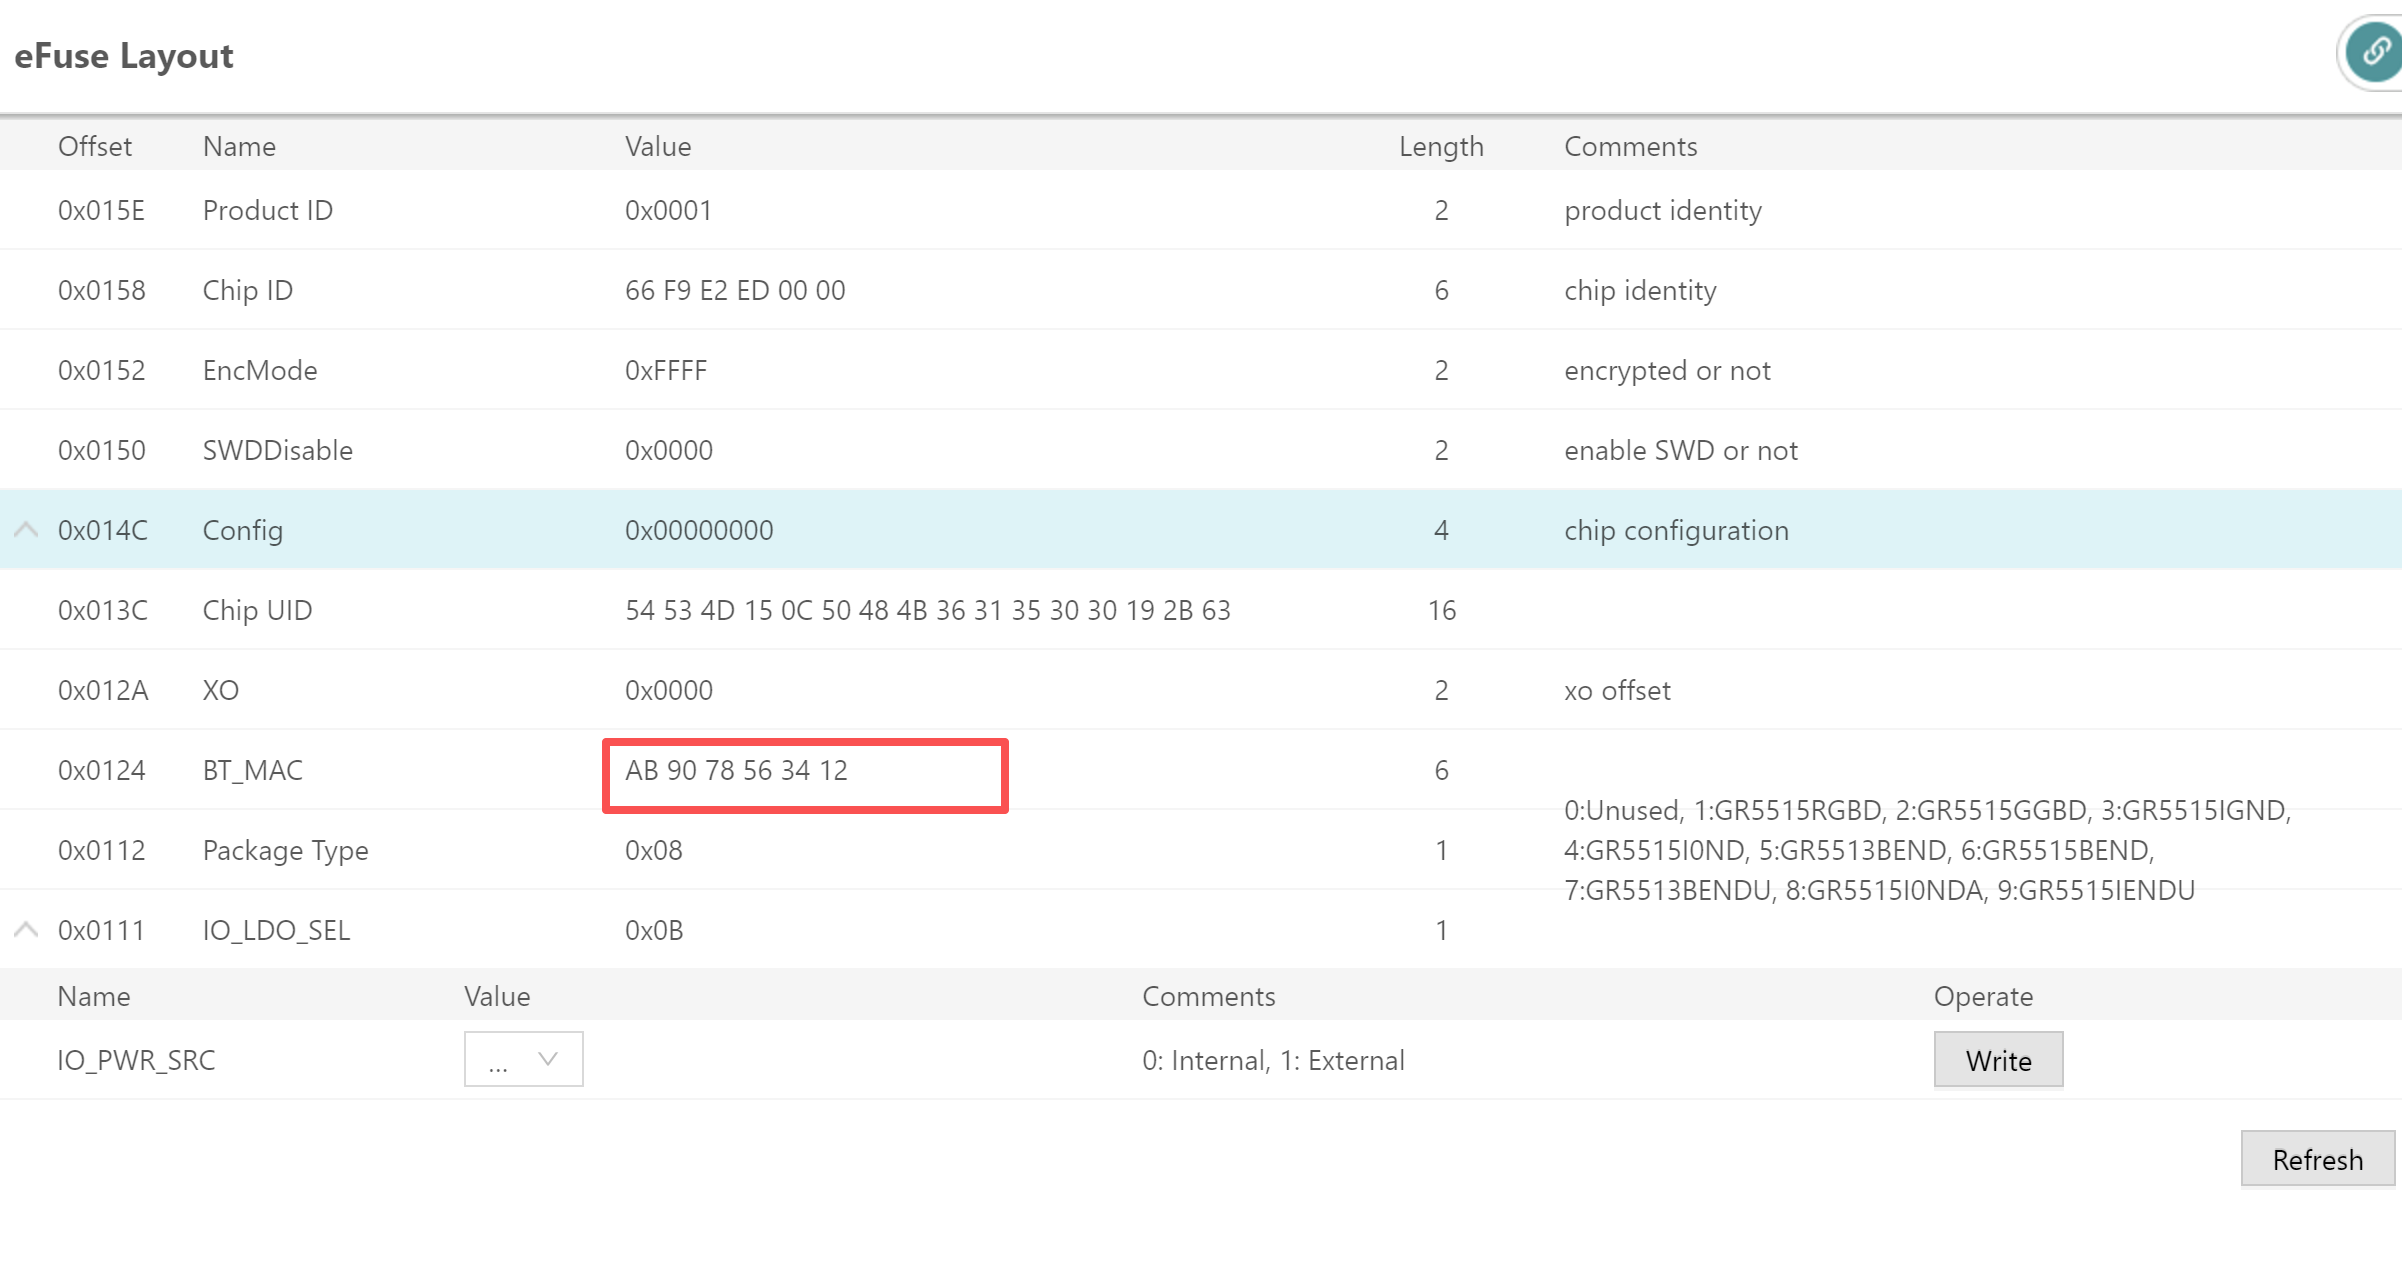This screenshot has height=1280, width=2402.
Task: Select the EncMode row
Action: (1201, 370)
